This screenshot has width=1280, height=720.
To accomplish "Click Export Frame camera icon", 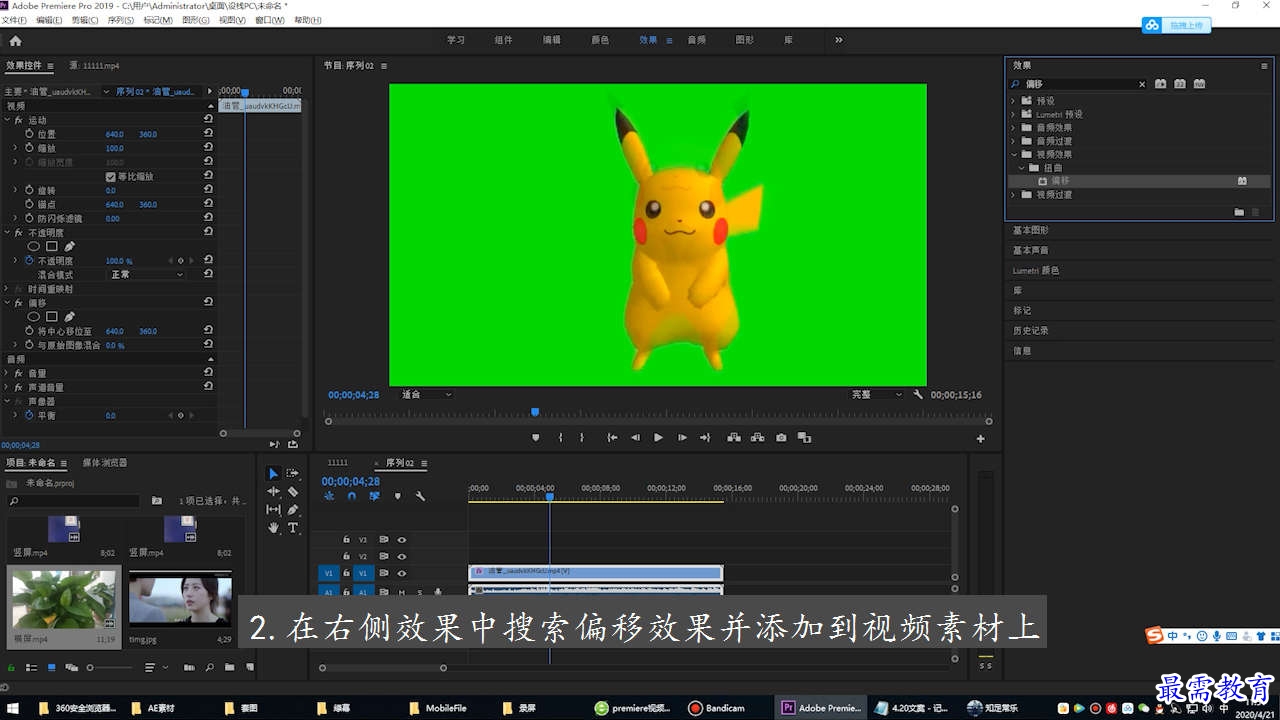I will click(781, 438).
